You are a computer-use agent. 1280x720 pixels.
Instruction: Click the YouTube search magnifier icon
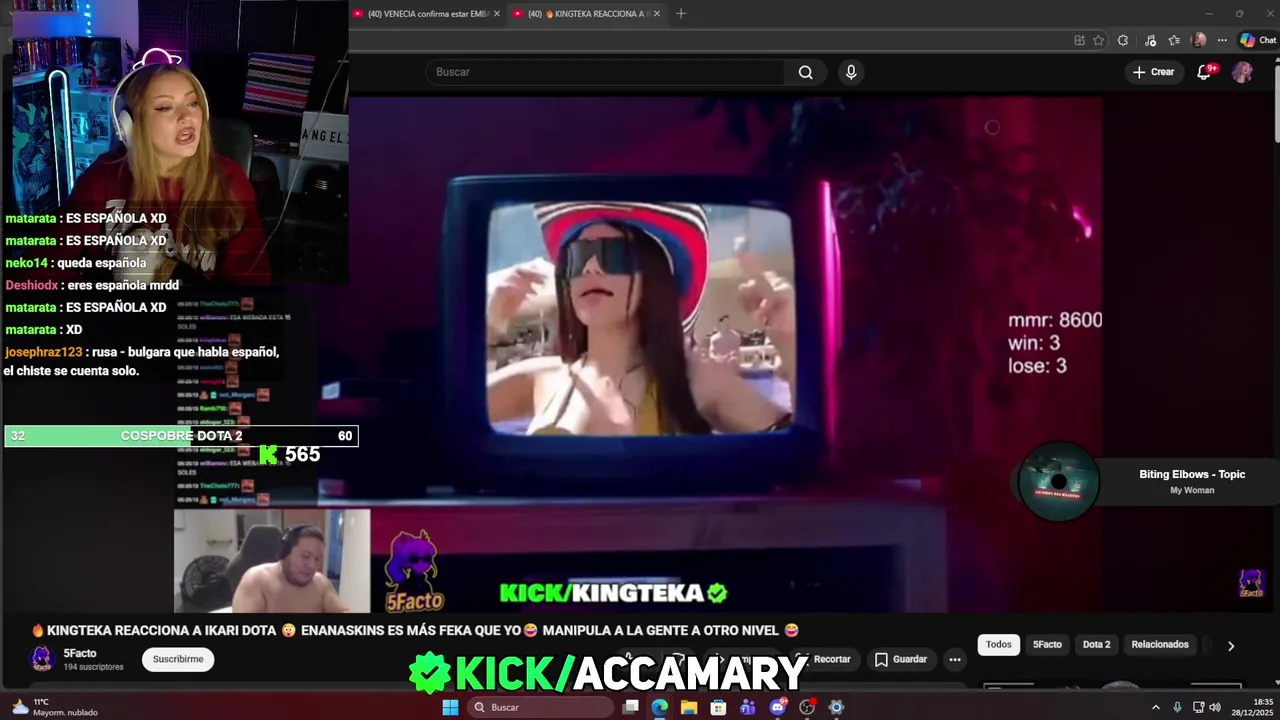[x=805, y=72]
